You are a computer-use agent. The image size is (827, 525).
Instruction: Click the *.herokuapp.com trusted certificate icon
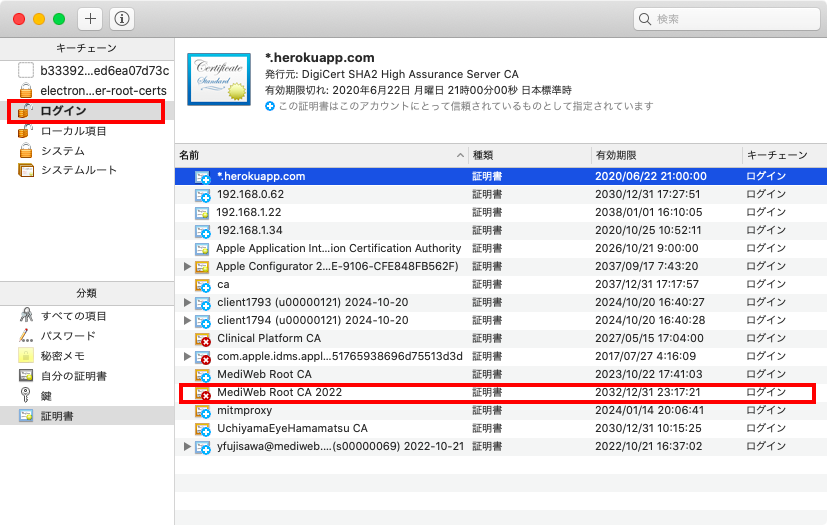(x=203, y=177)
